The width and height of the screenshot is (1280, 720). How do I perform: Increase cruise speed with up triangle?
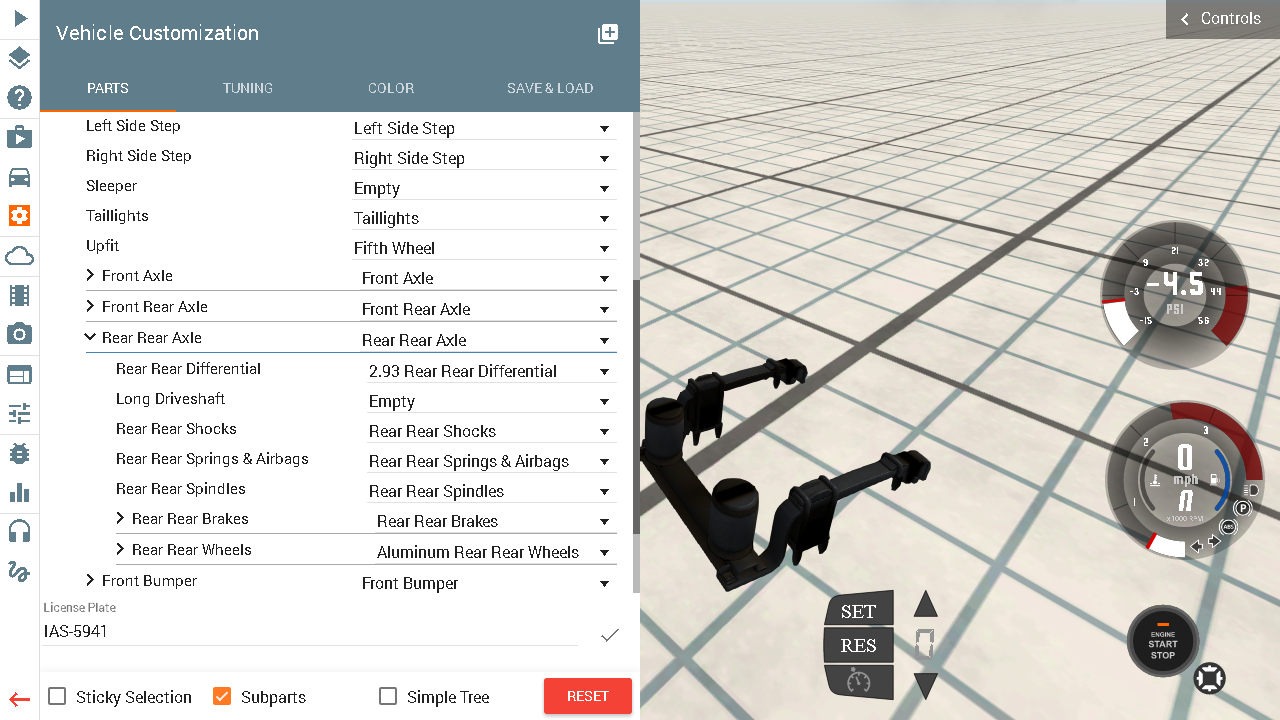click(926, 604)
